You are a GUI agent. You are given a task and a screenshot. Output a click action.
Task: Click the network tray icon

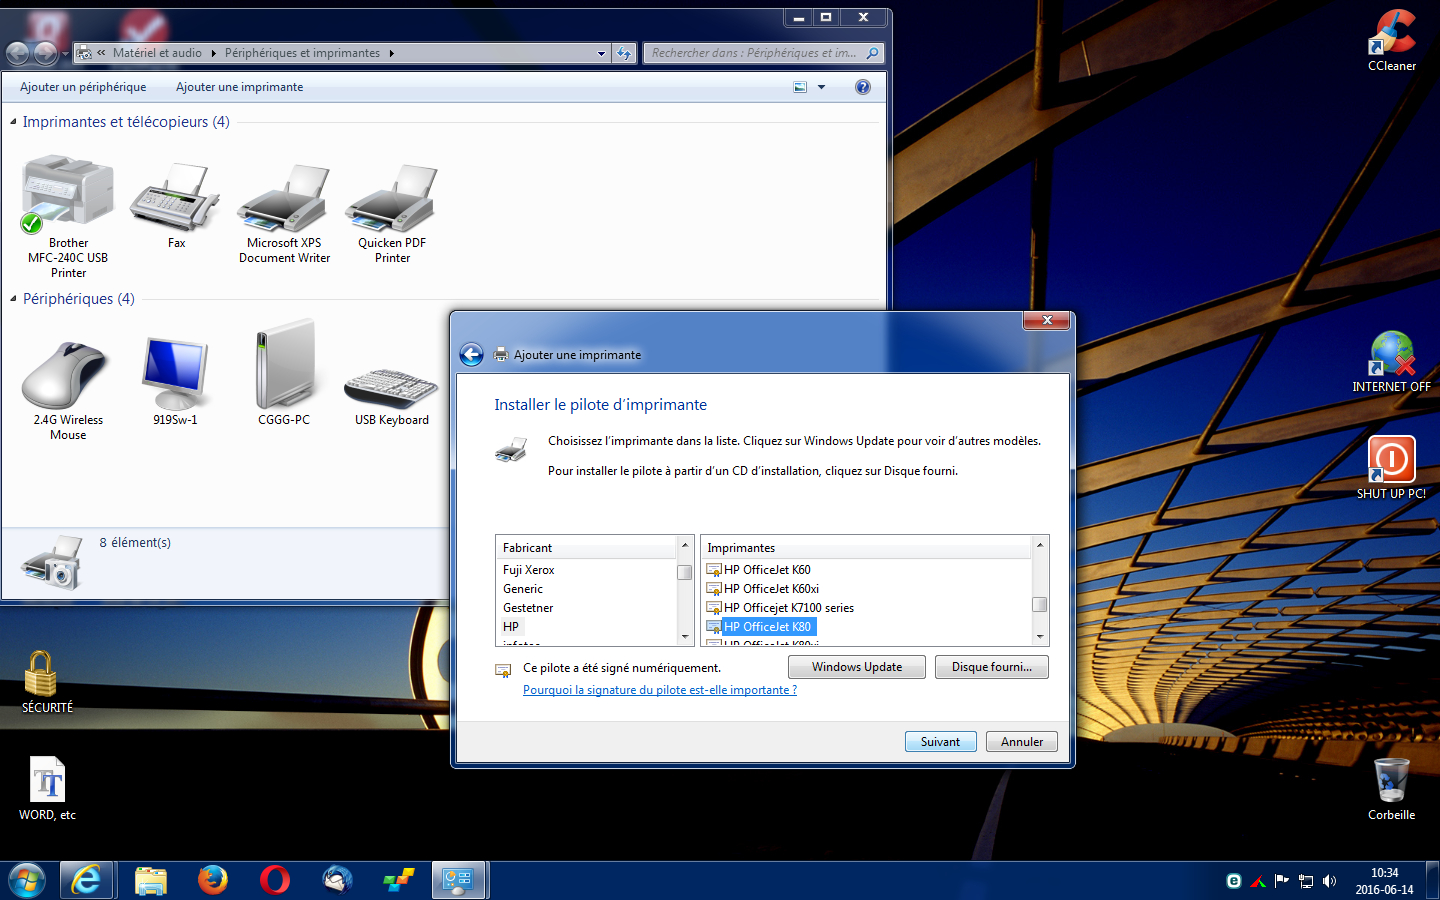pos(1306,881)
